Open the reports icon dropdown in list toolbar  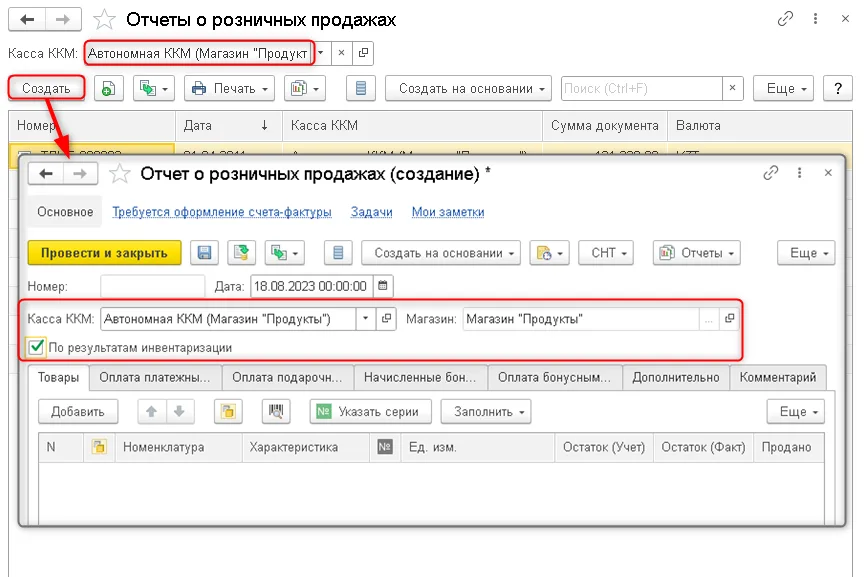(305, 88)
